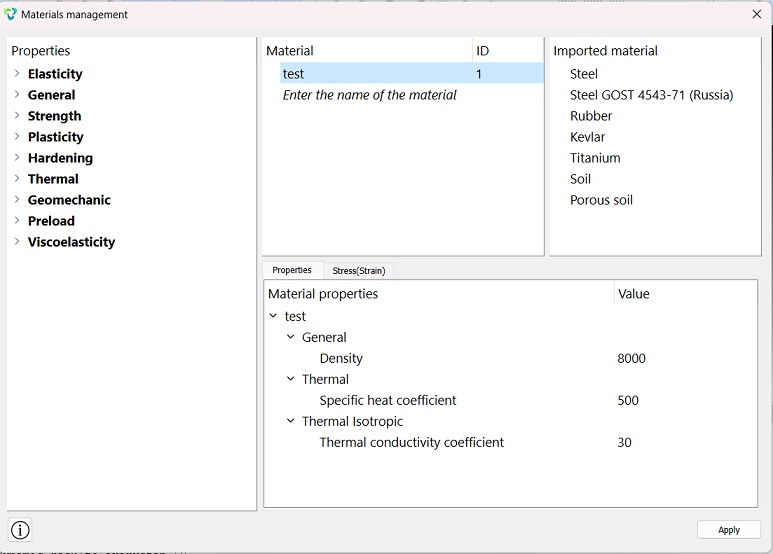Close the Materials management dialog
The width and height of the screenshot is (773, 554).
[757, 14]
